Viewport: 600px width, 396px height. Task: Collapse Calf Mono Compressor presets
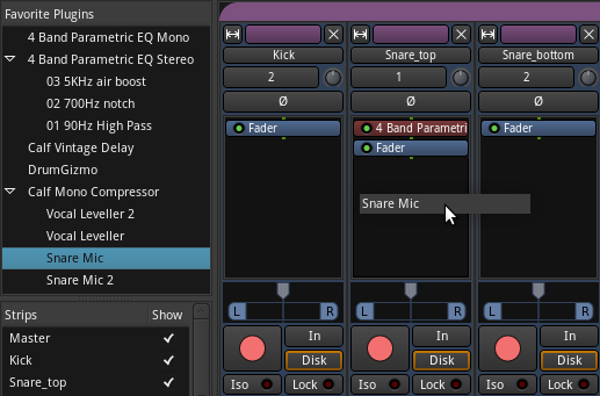tap(10, 191)
